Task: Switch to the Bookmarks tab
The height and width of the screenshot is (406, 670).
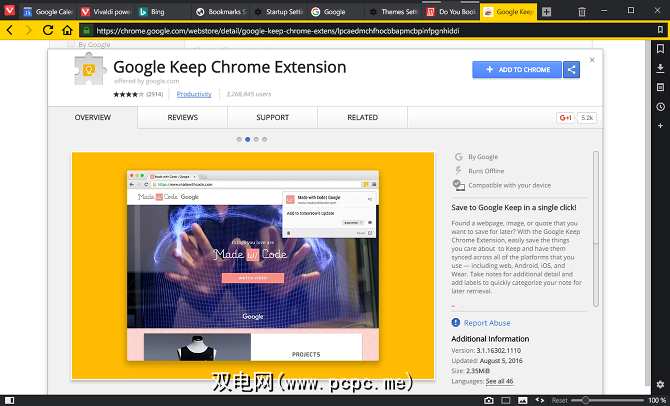Action: pyautogui.click(x=220, y=12)
